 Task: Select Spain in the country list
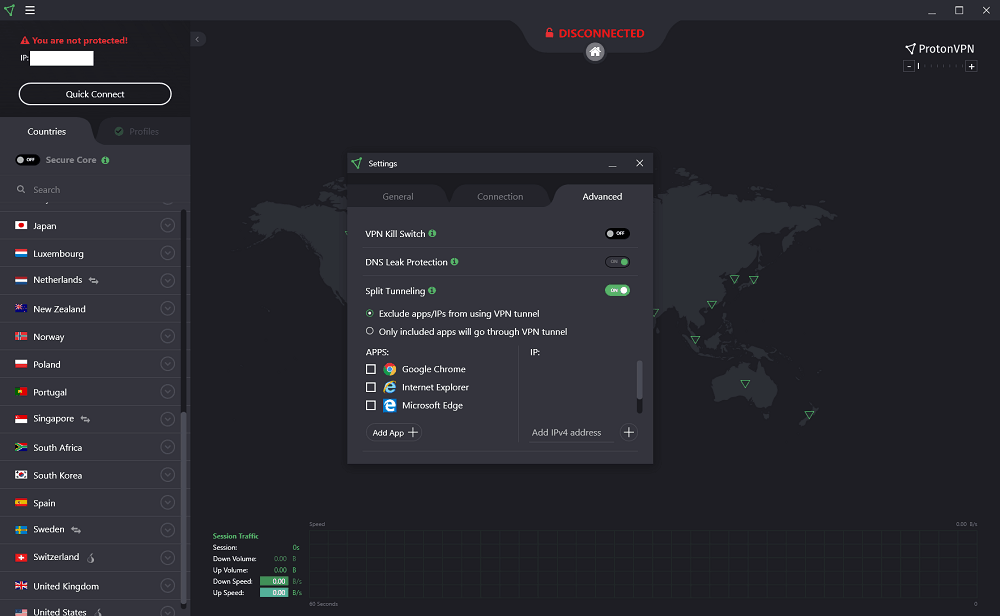(x=91, y=502)
